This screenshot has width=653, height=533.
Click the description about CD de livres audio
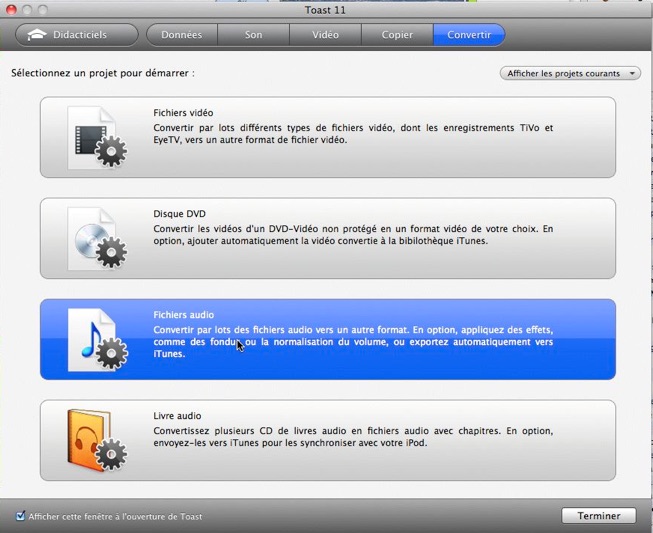(353, 437)
